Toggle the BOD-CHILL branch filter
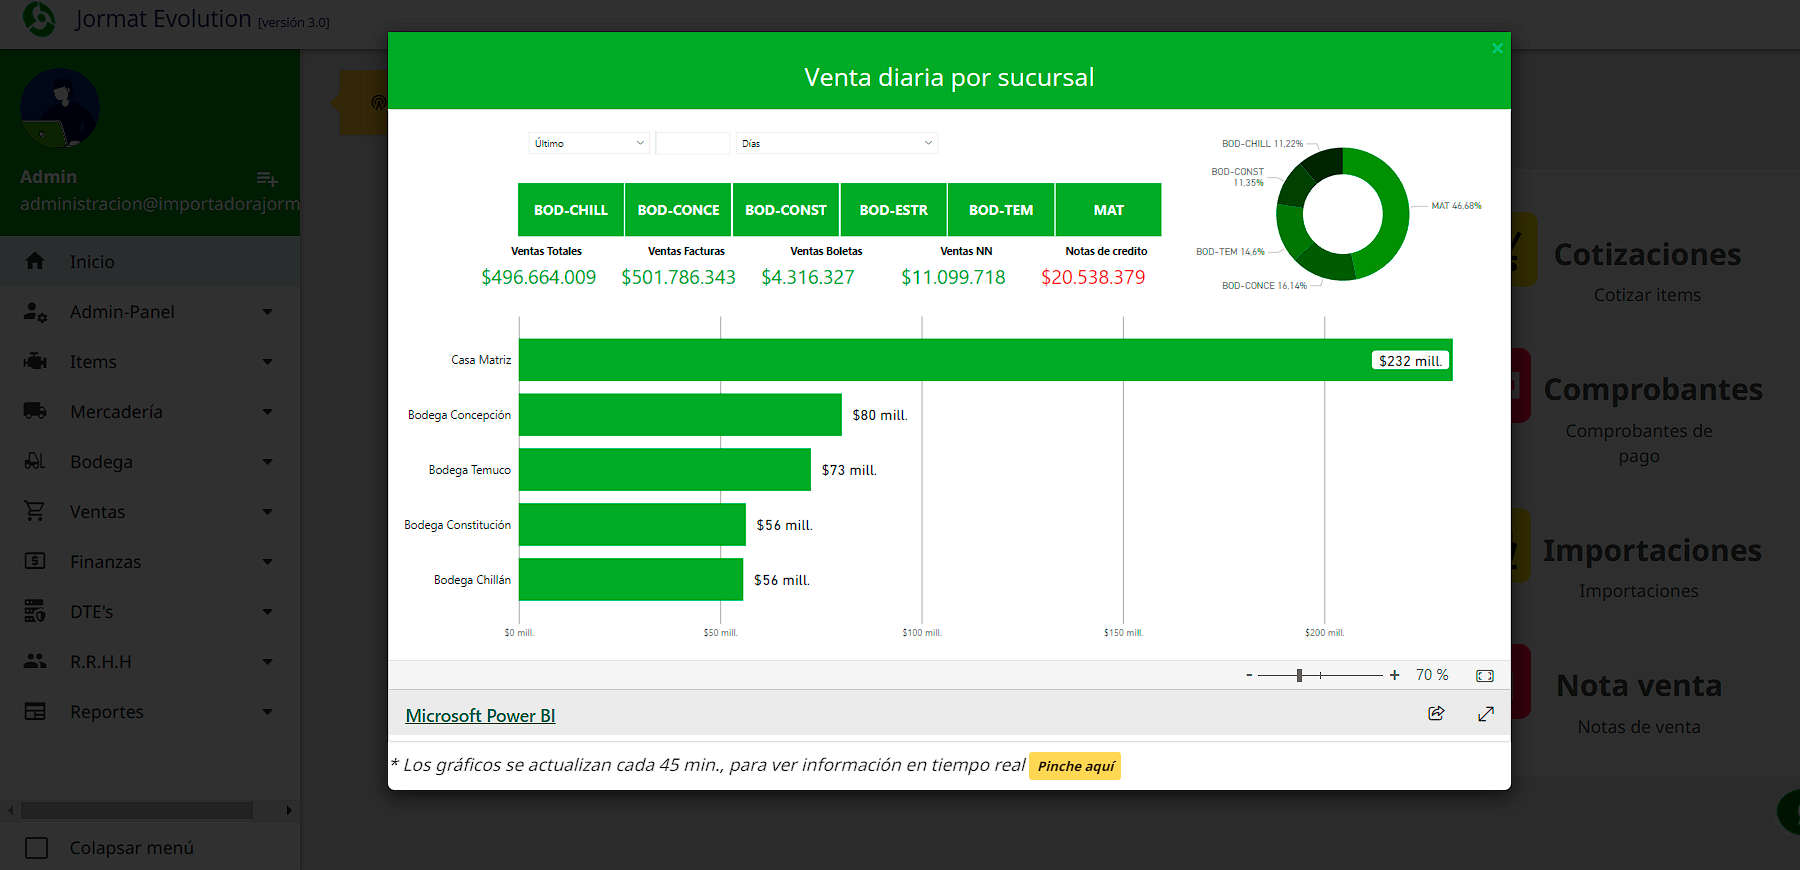1800x870 pixels. coord(571,210)
